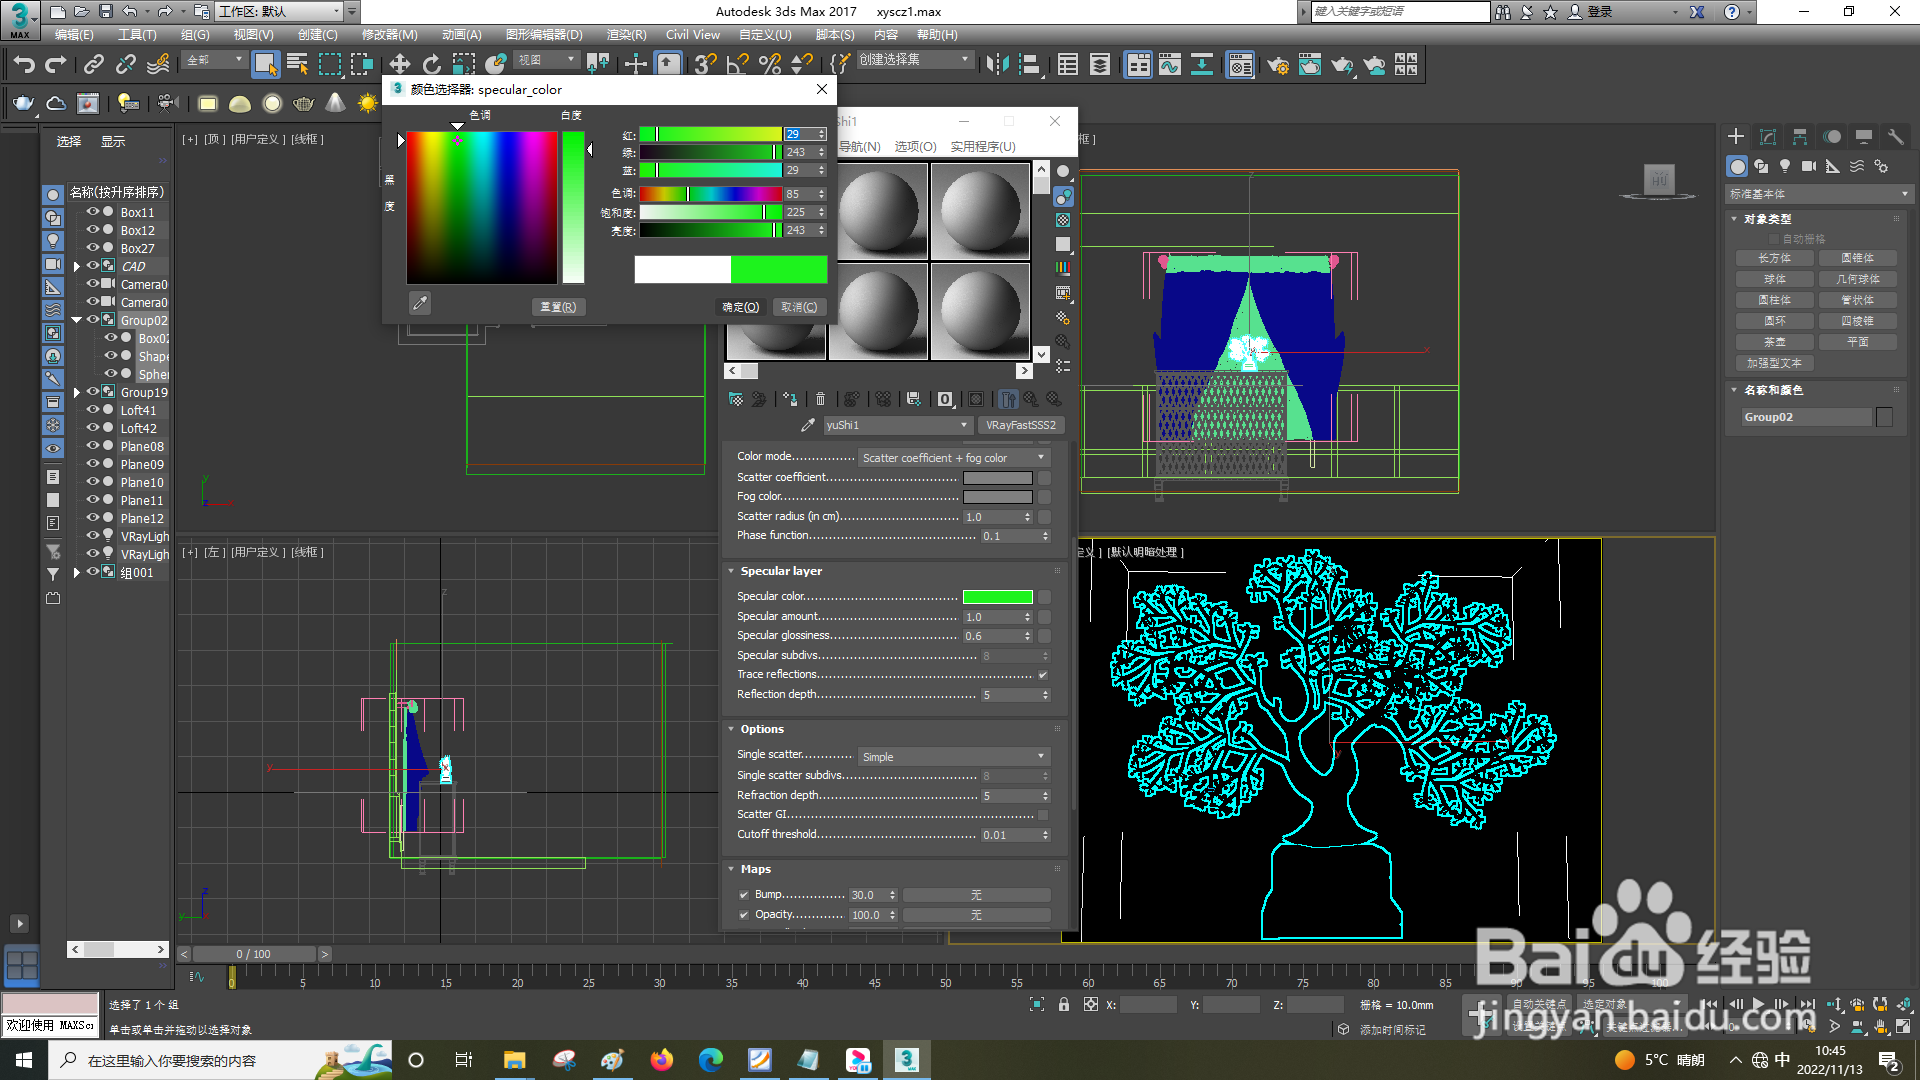Collapse the Group02 tree node
This screenshot has width=1920, height=1082.
tap(77, 320)
